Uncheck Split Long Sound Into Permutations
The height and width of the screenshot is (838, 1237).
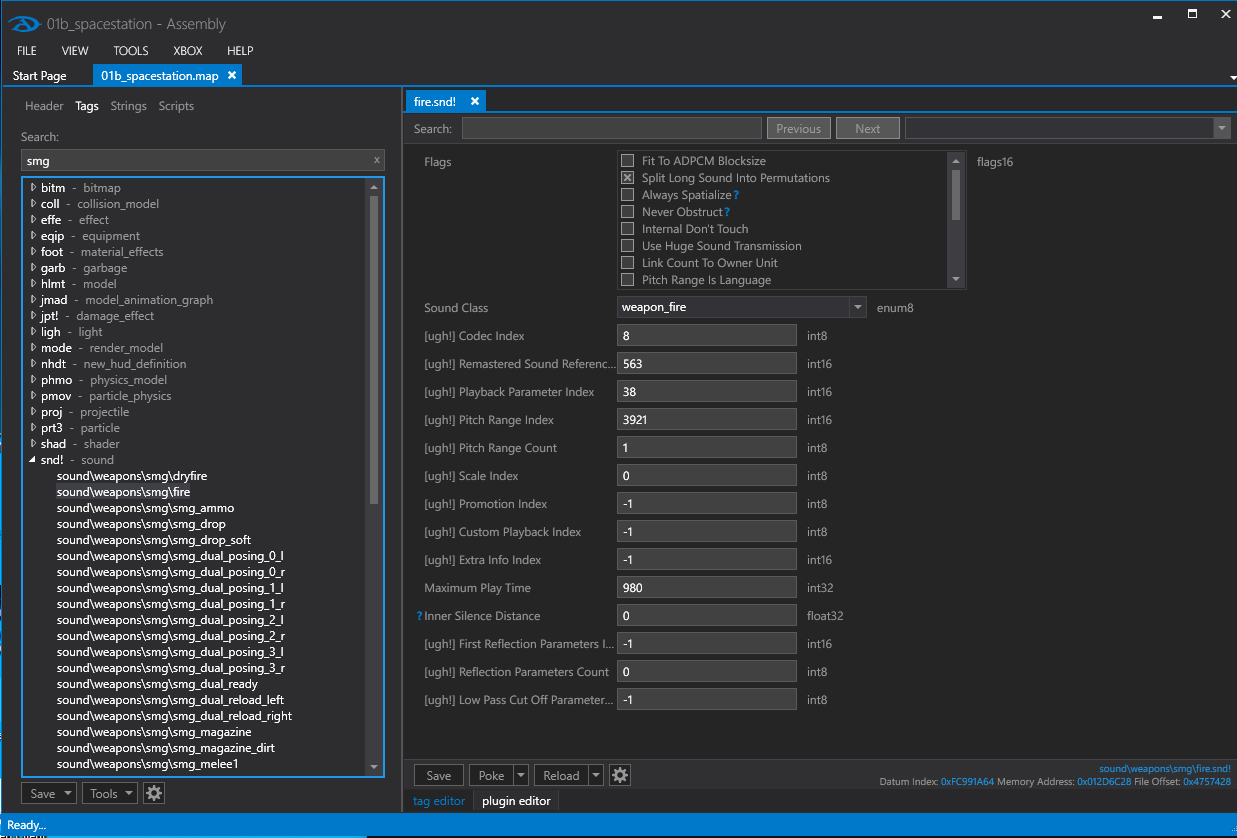627,177
